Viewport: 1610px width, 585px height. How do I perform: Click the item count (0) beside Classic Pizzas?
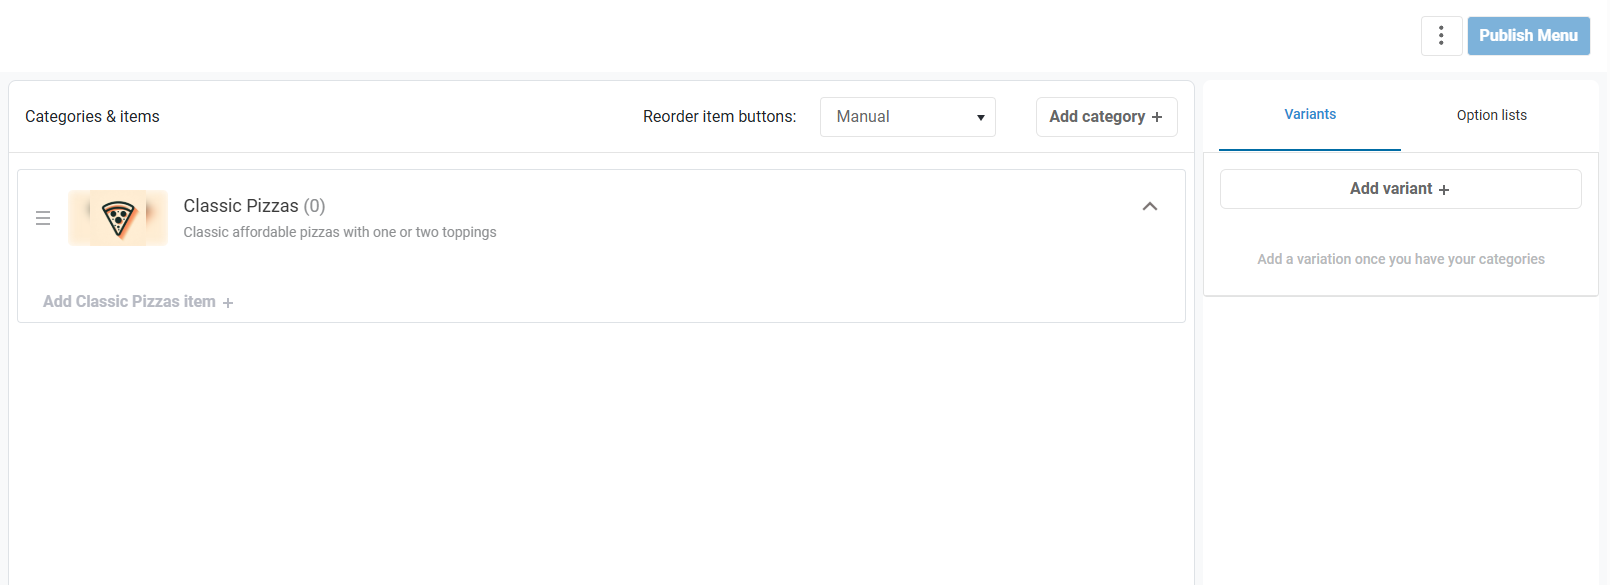click(314, 206)
